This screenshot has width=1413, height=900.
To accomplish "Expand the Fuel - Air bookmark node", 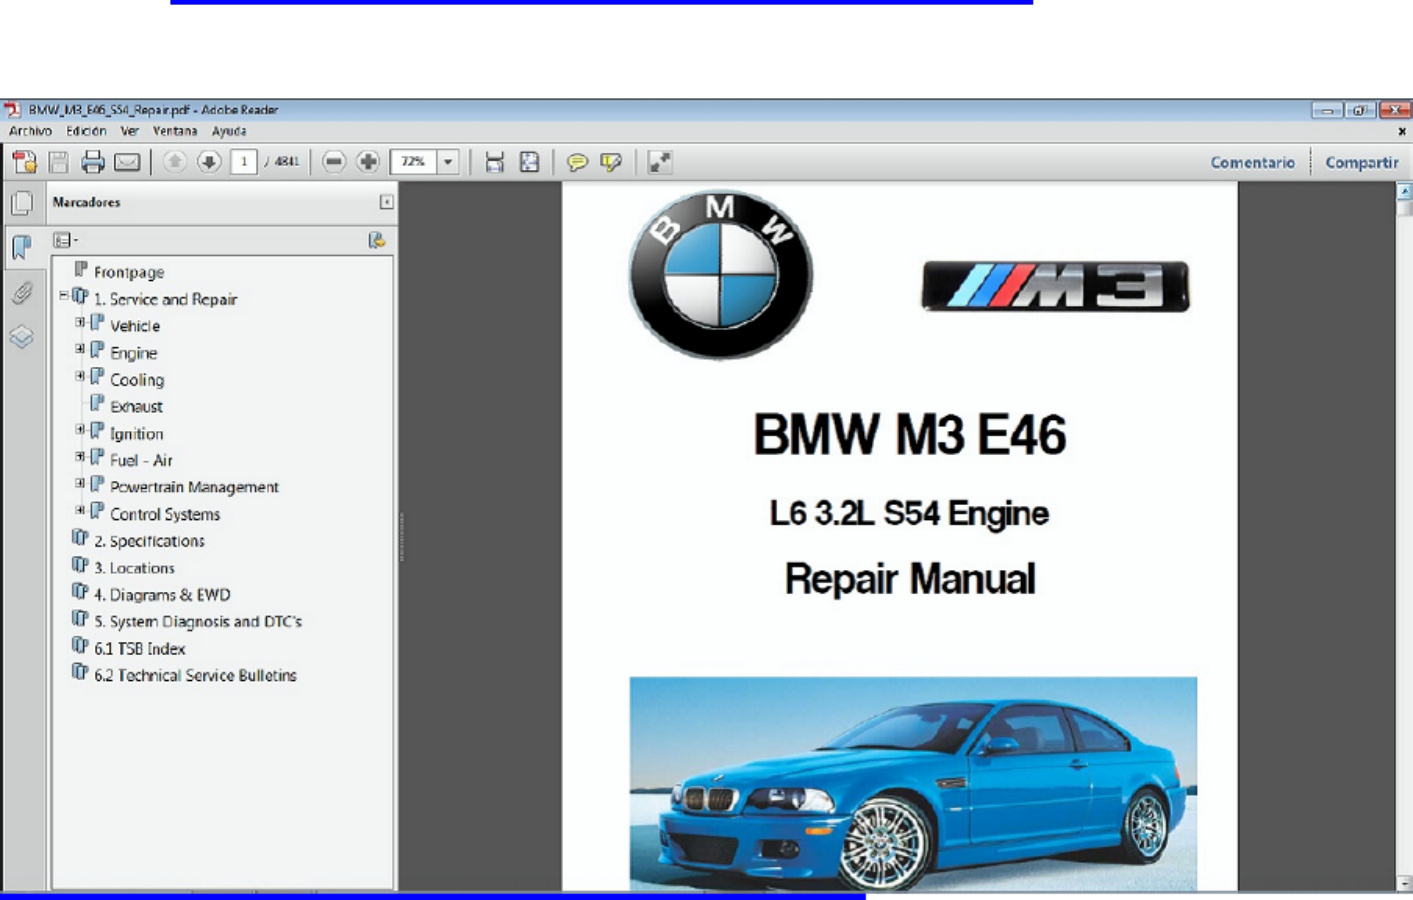I will 80,457.
